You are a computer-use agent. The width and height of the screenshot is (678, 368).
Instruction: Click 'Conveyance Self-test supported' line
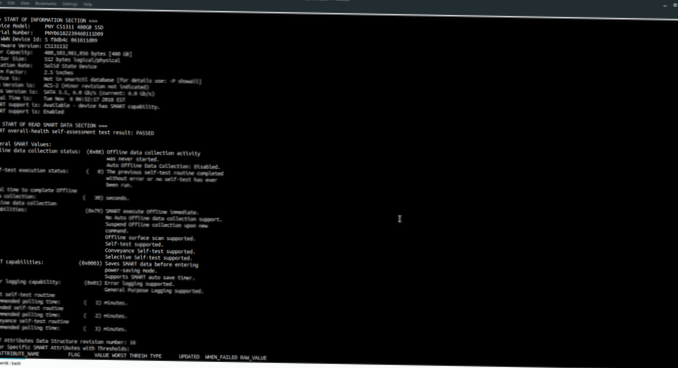point(150,251)
